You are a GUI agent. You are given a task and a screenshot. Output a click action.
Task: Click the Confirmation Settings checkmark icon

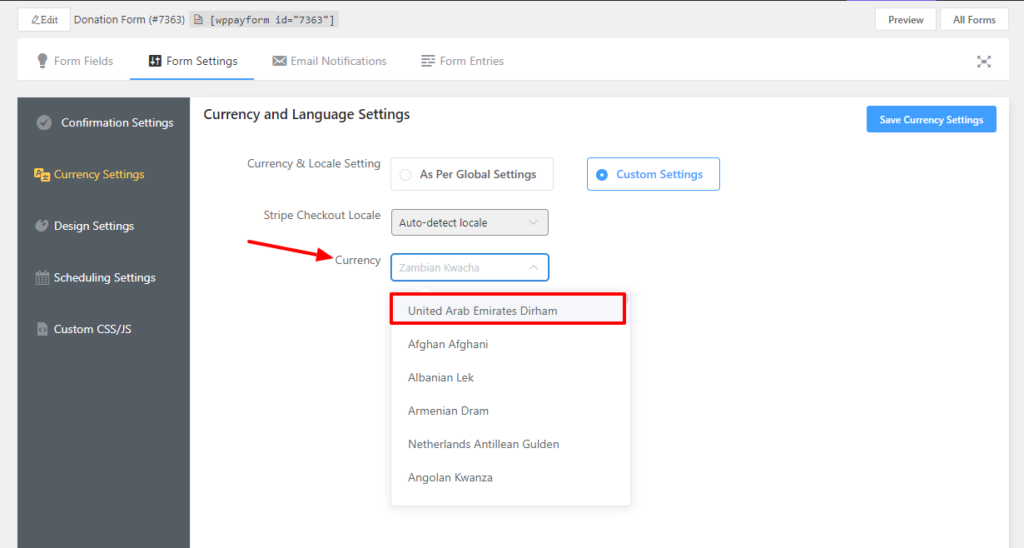tap(44, 123)
